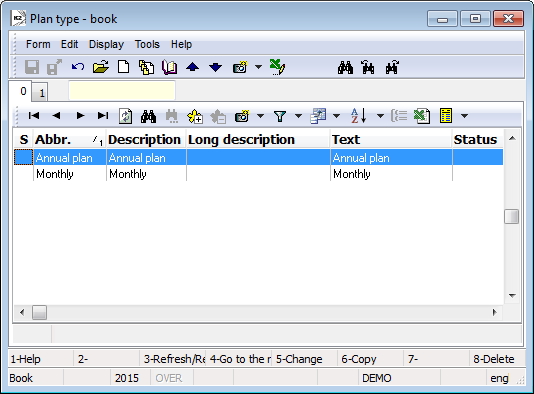Click the S column header
The width and height of the screenshot is (534, 394).
pyautogui.click(x=23, y=140)
